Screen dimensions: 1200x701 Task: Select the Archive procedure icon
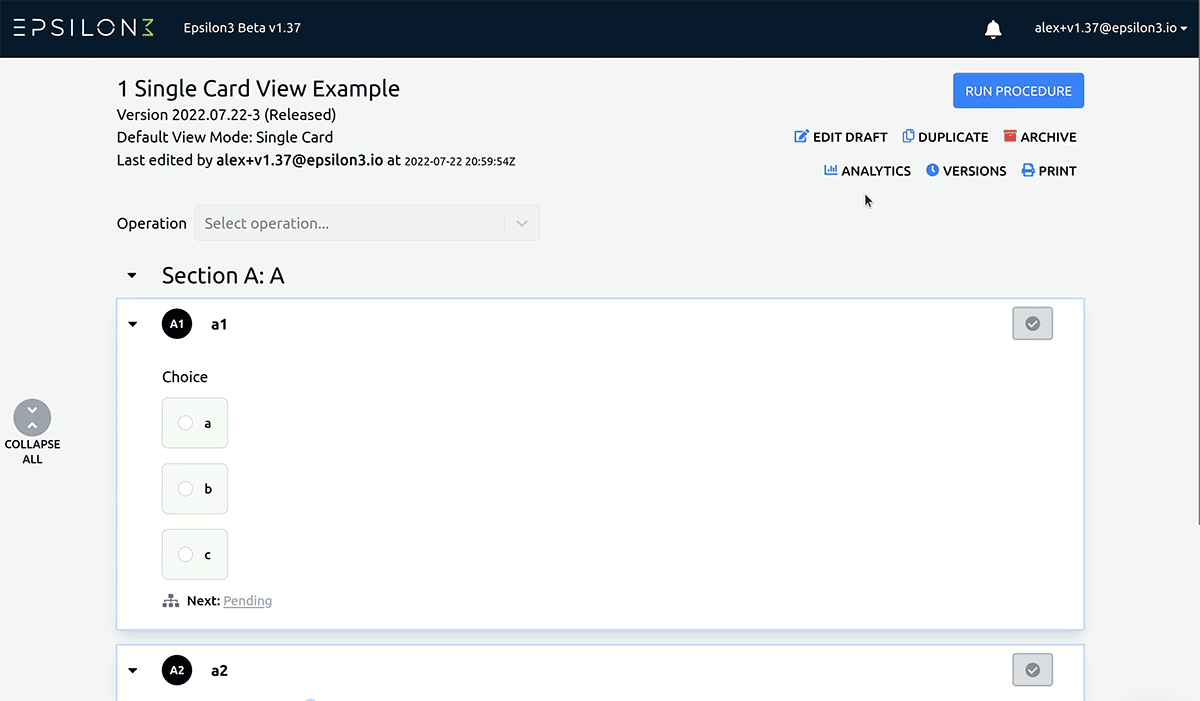tap(1012, 136)
